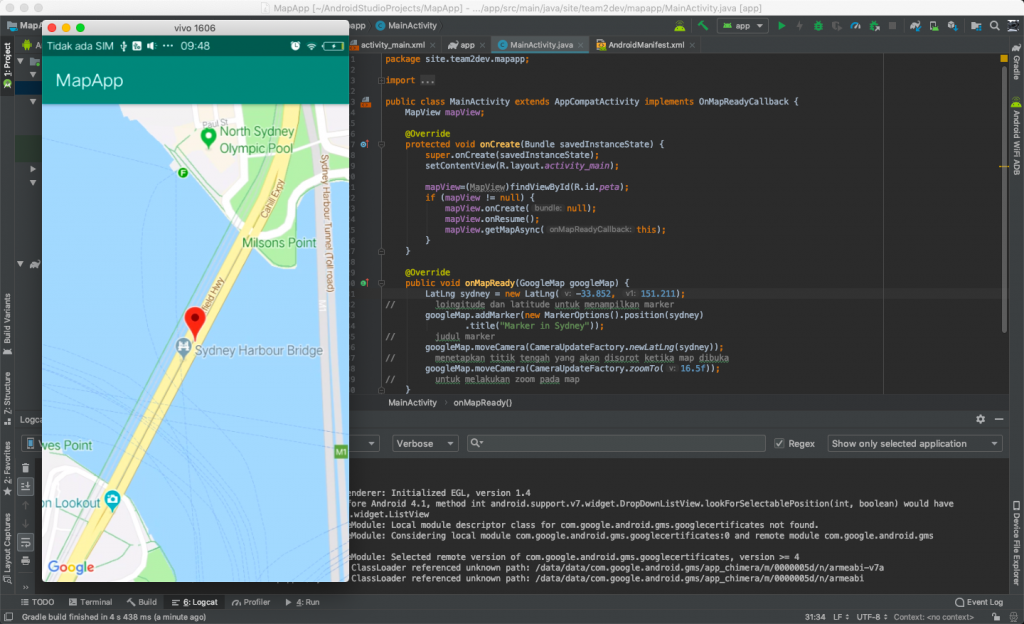Attach debugger to Android process icon
This screenshot has height=624, width=1024.
click(x=874, y=26)
